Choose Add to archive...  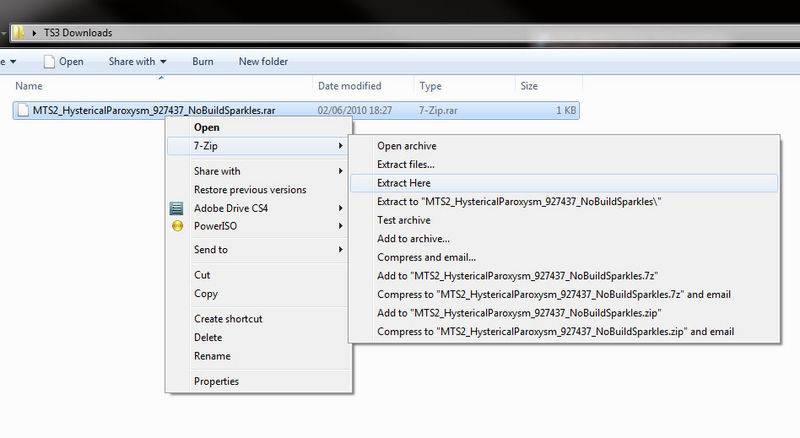tap(413, 238)
